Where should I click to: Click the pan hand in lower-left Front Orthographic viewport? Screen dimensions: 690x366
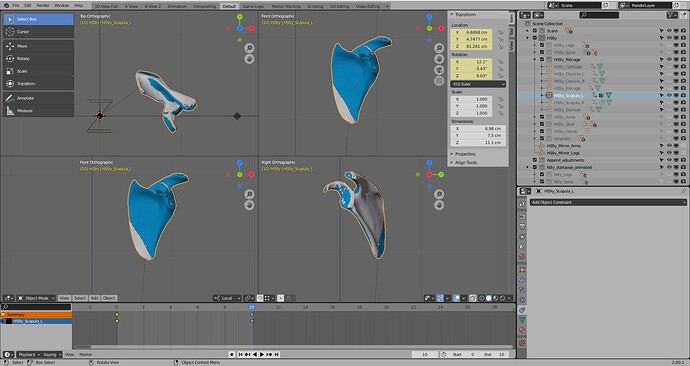[249, 205]
